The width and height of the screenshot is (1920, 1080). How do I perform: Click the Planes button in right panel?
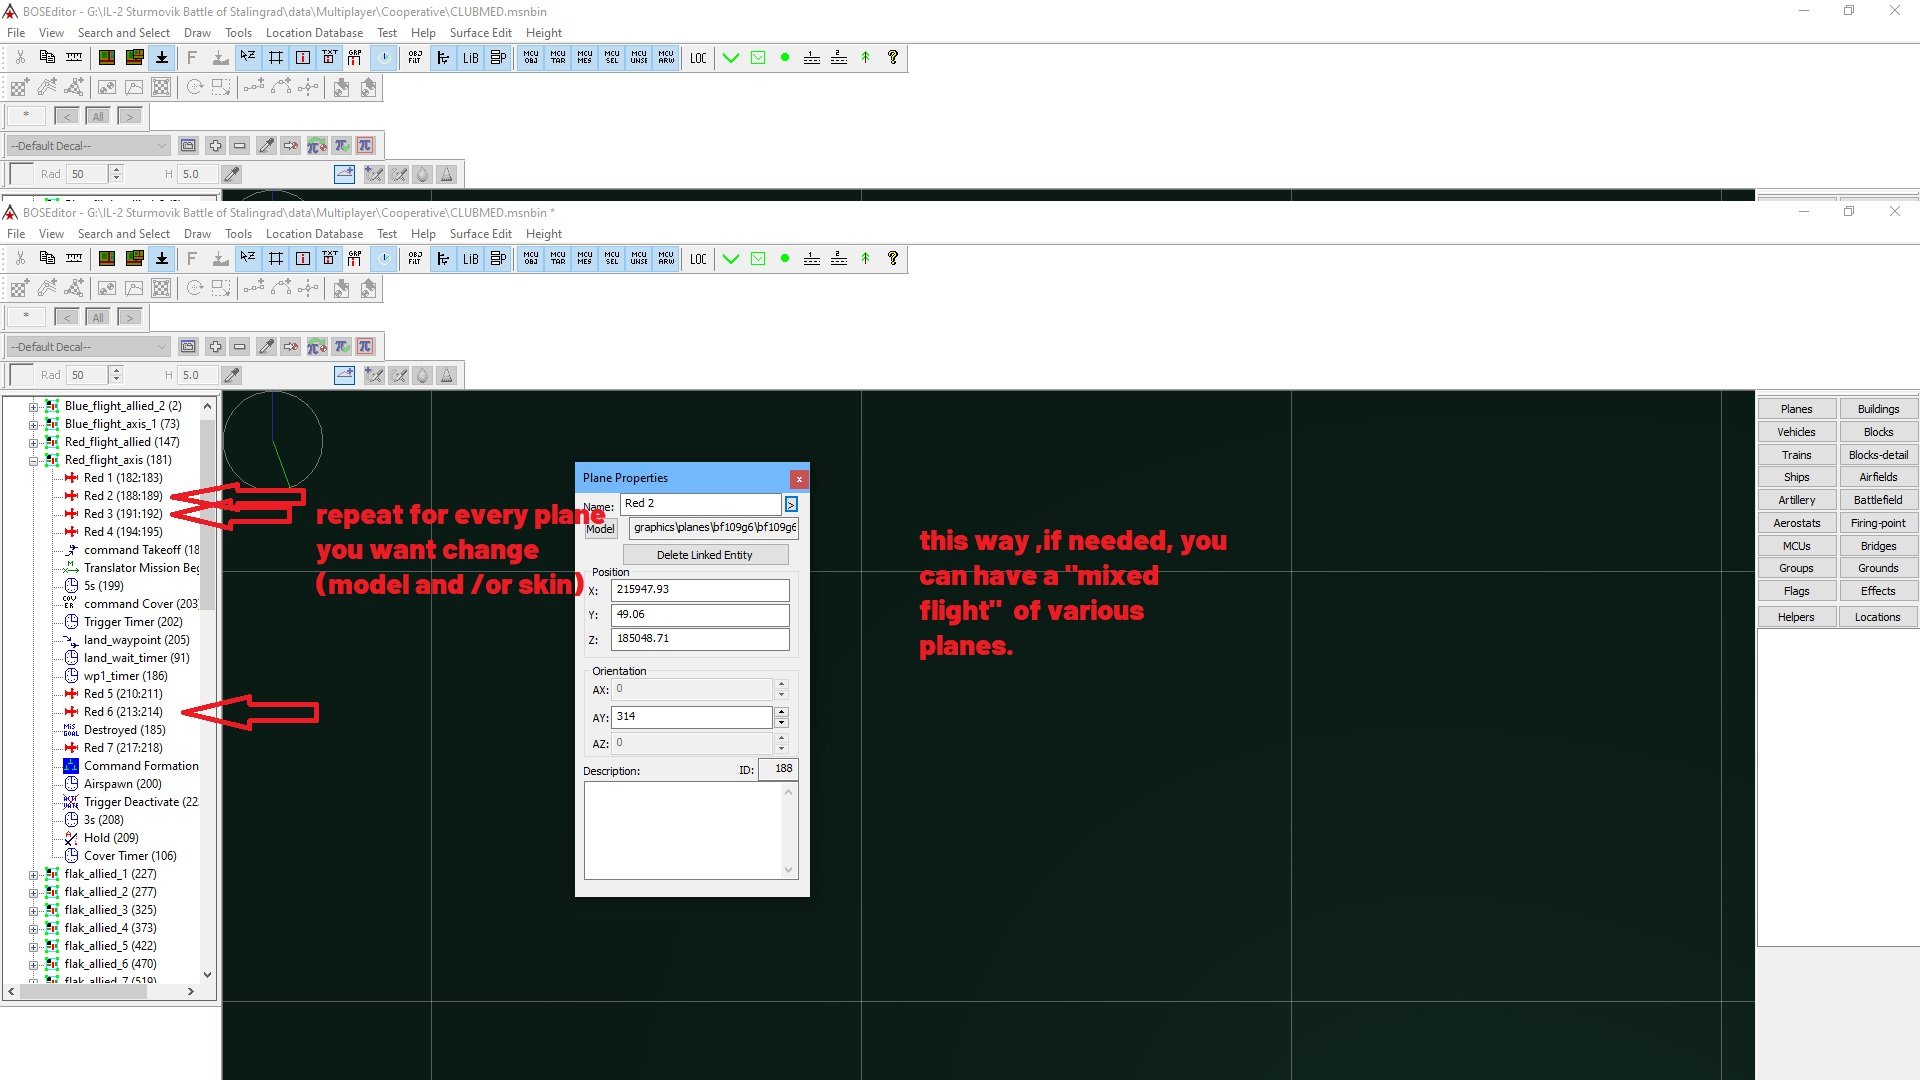(1796, 409)
